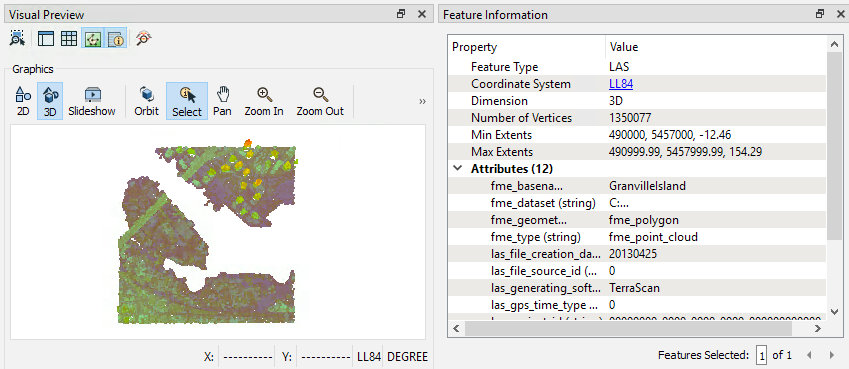Go to previous selected feature arrow
This screenshot has width=849, height=369.
click(809, 355)
